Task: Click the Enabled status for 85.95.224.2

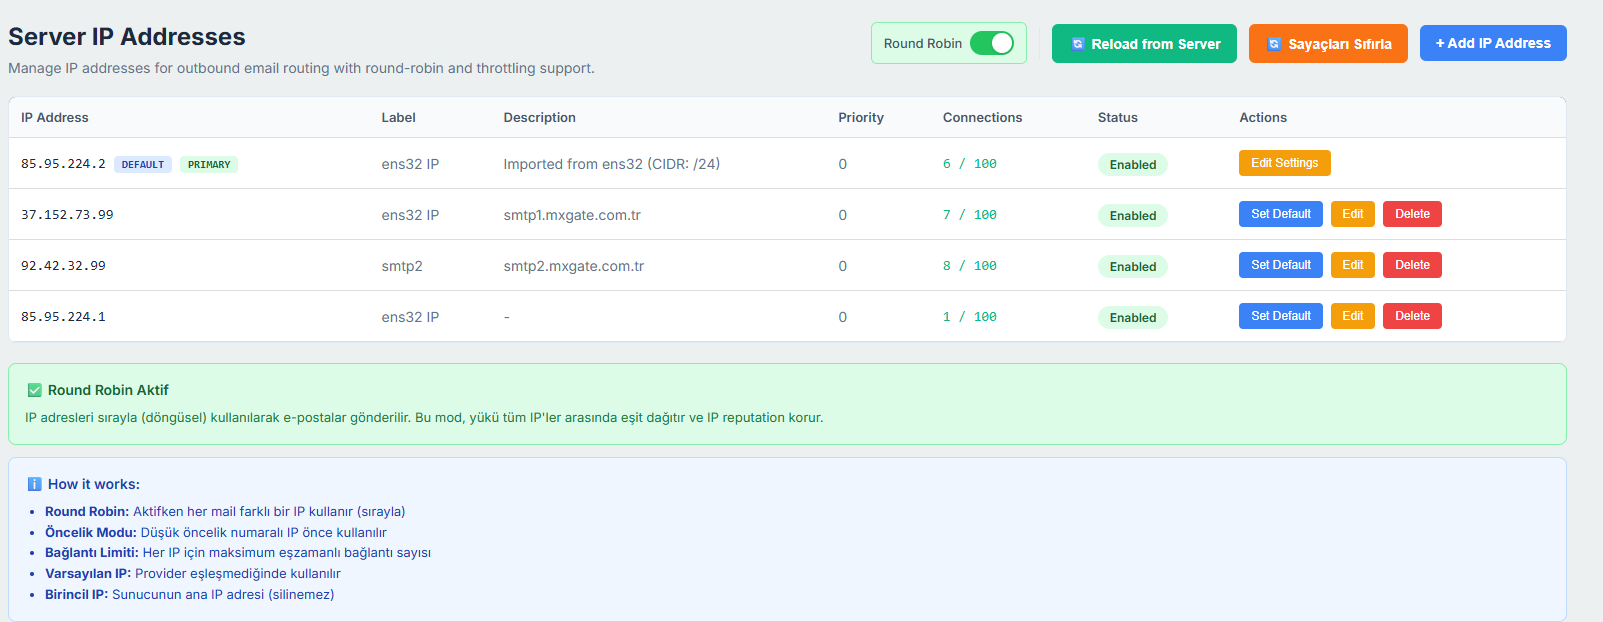Action: click(1132, 165)
